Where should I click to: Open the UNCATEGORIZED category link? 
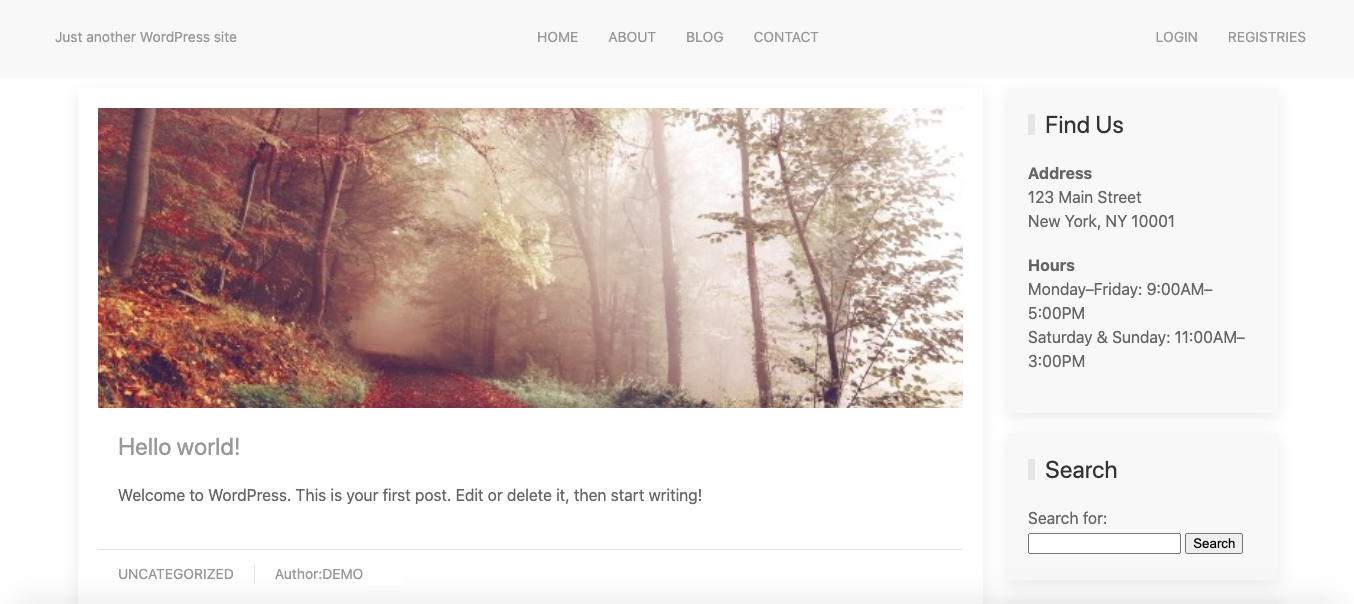(176, 574)
